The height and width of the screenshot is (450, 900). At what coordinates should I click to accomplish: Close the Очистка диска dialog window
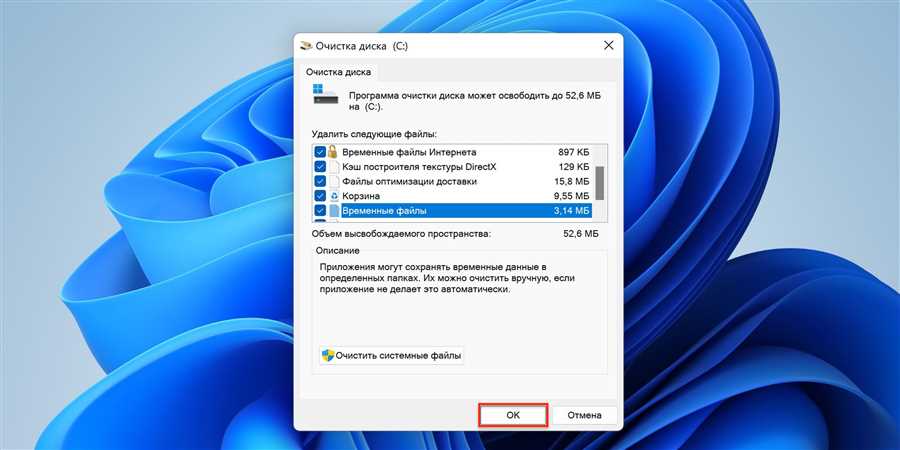608,46
